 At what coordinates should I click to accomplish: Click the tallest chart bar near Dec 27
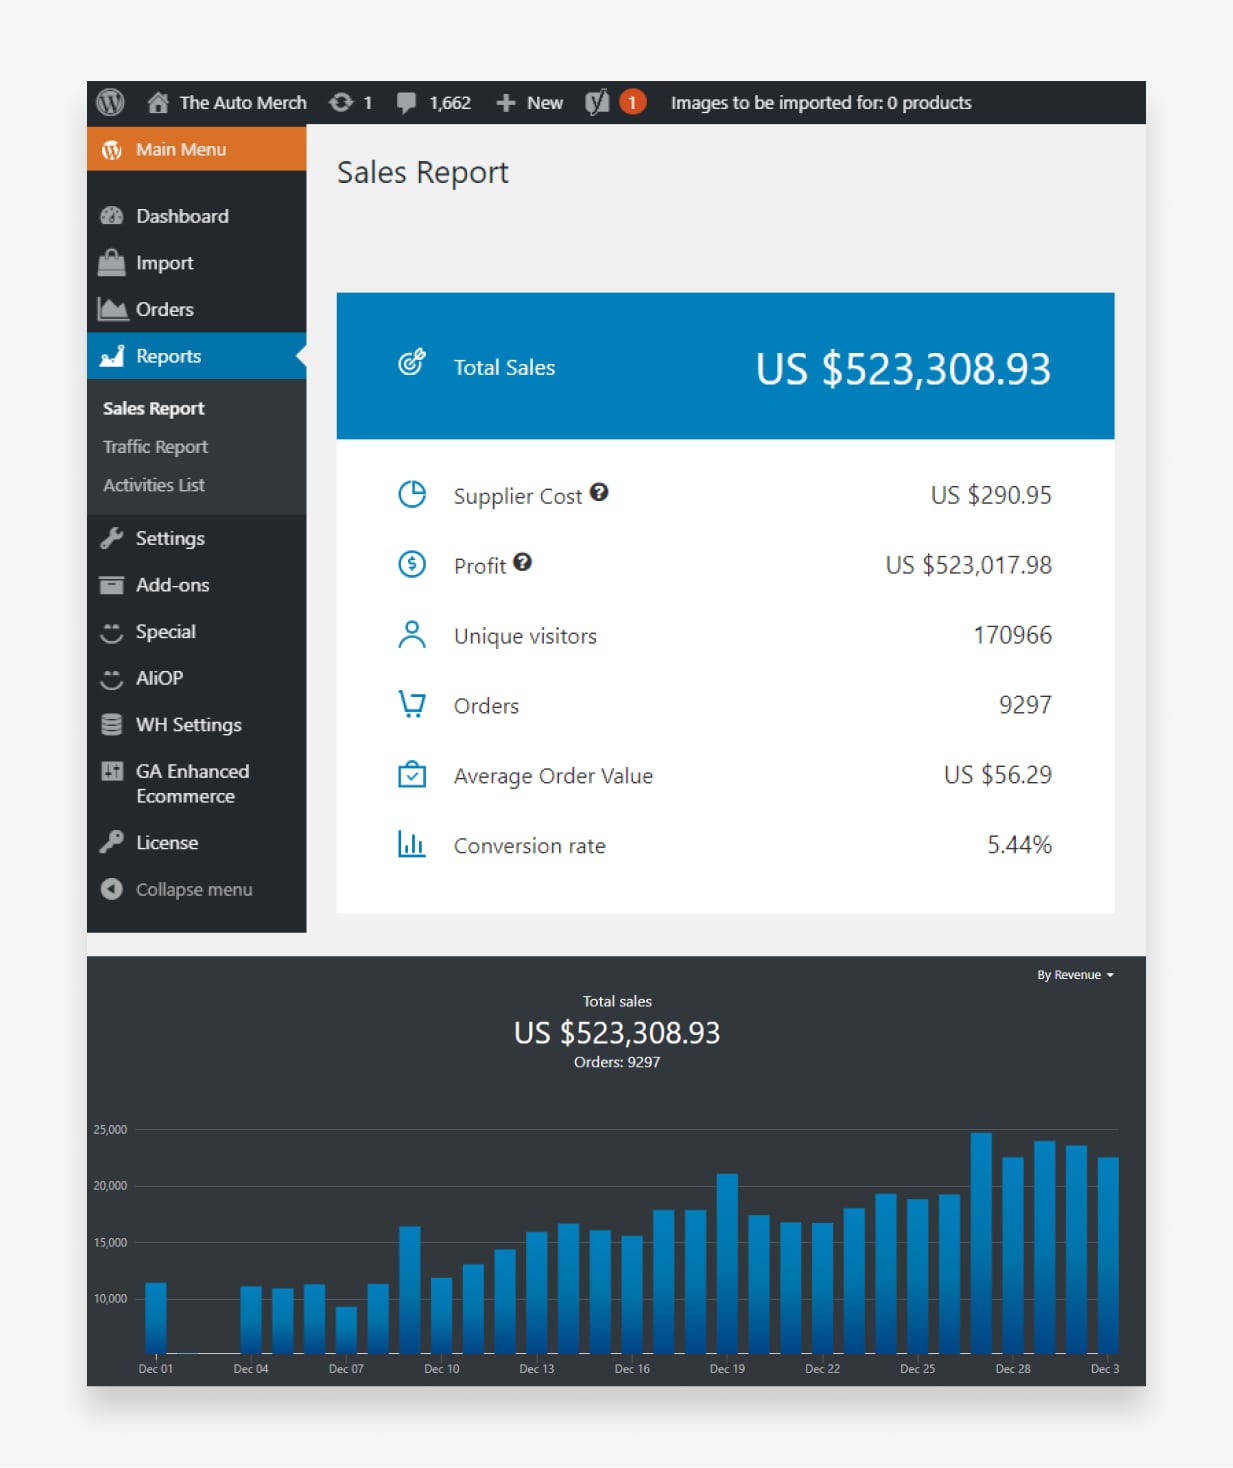[x=981, y=1242]
